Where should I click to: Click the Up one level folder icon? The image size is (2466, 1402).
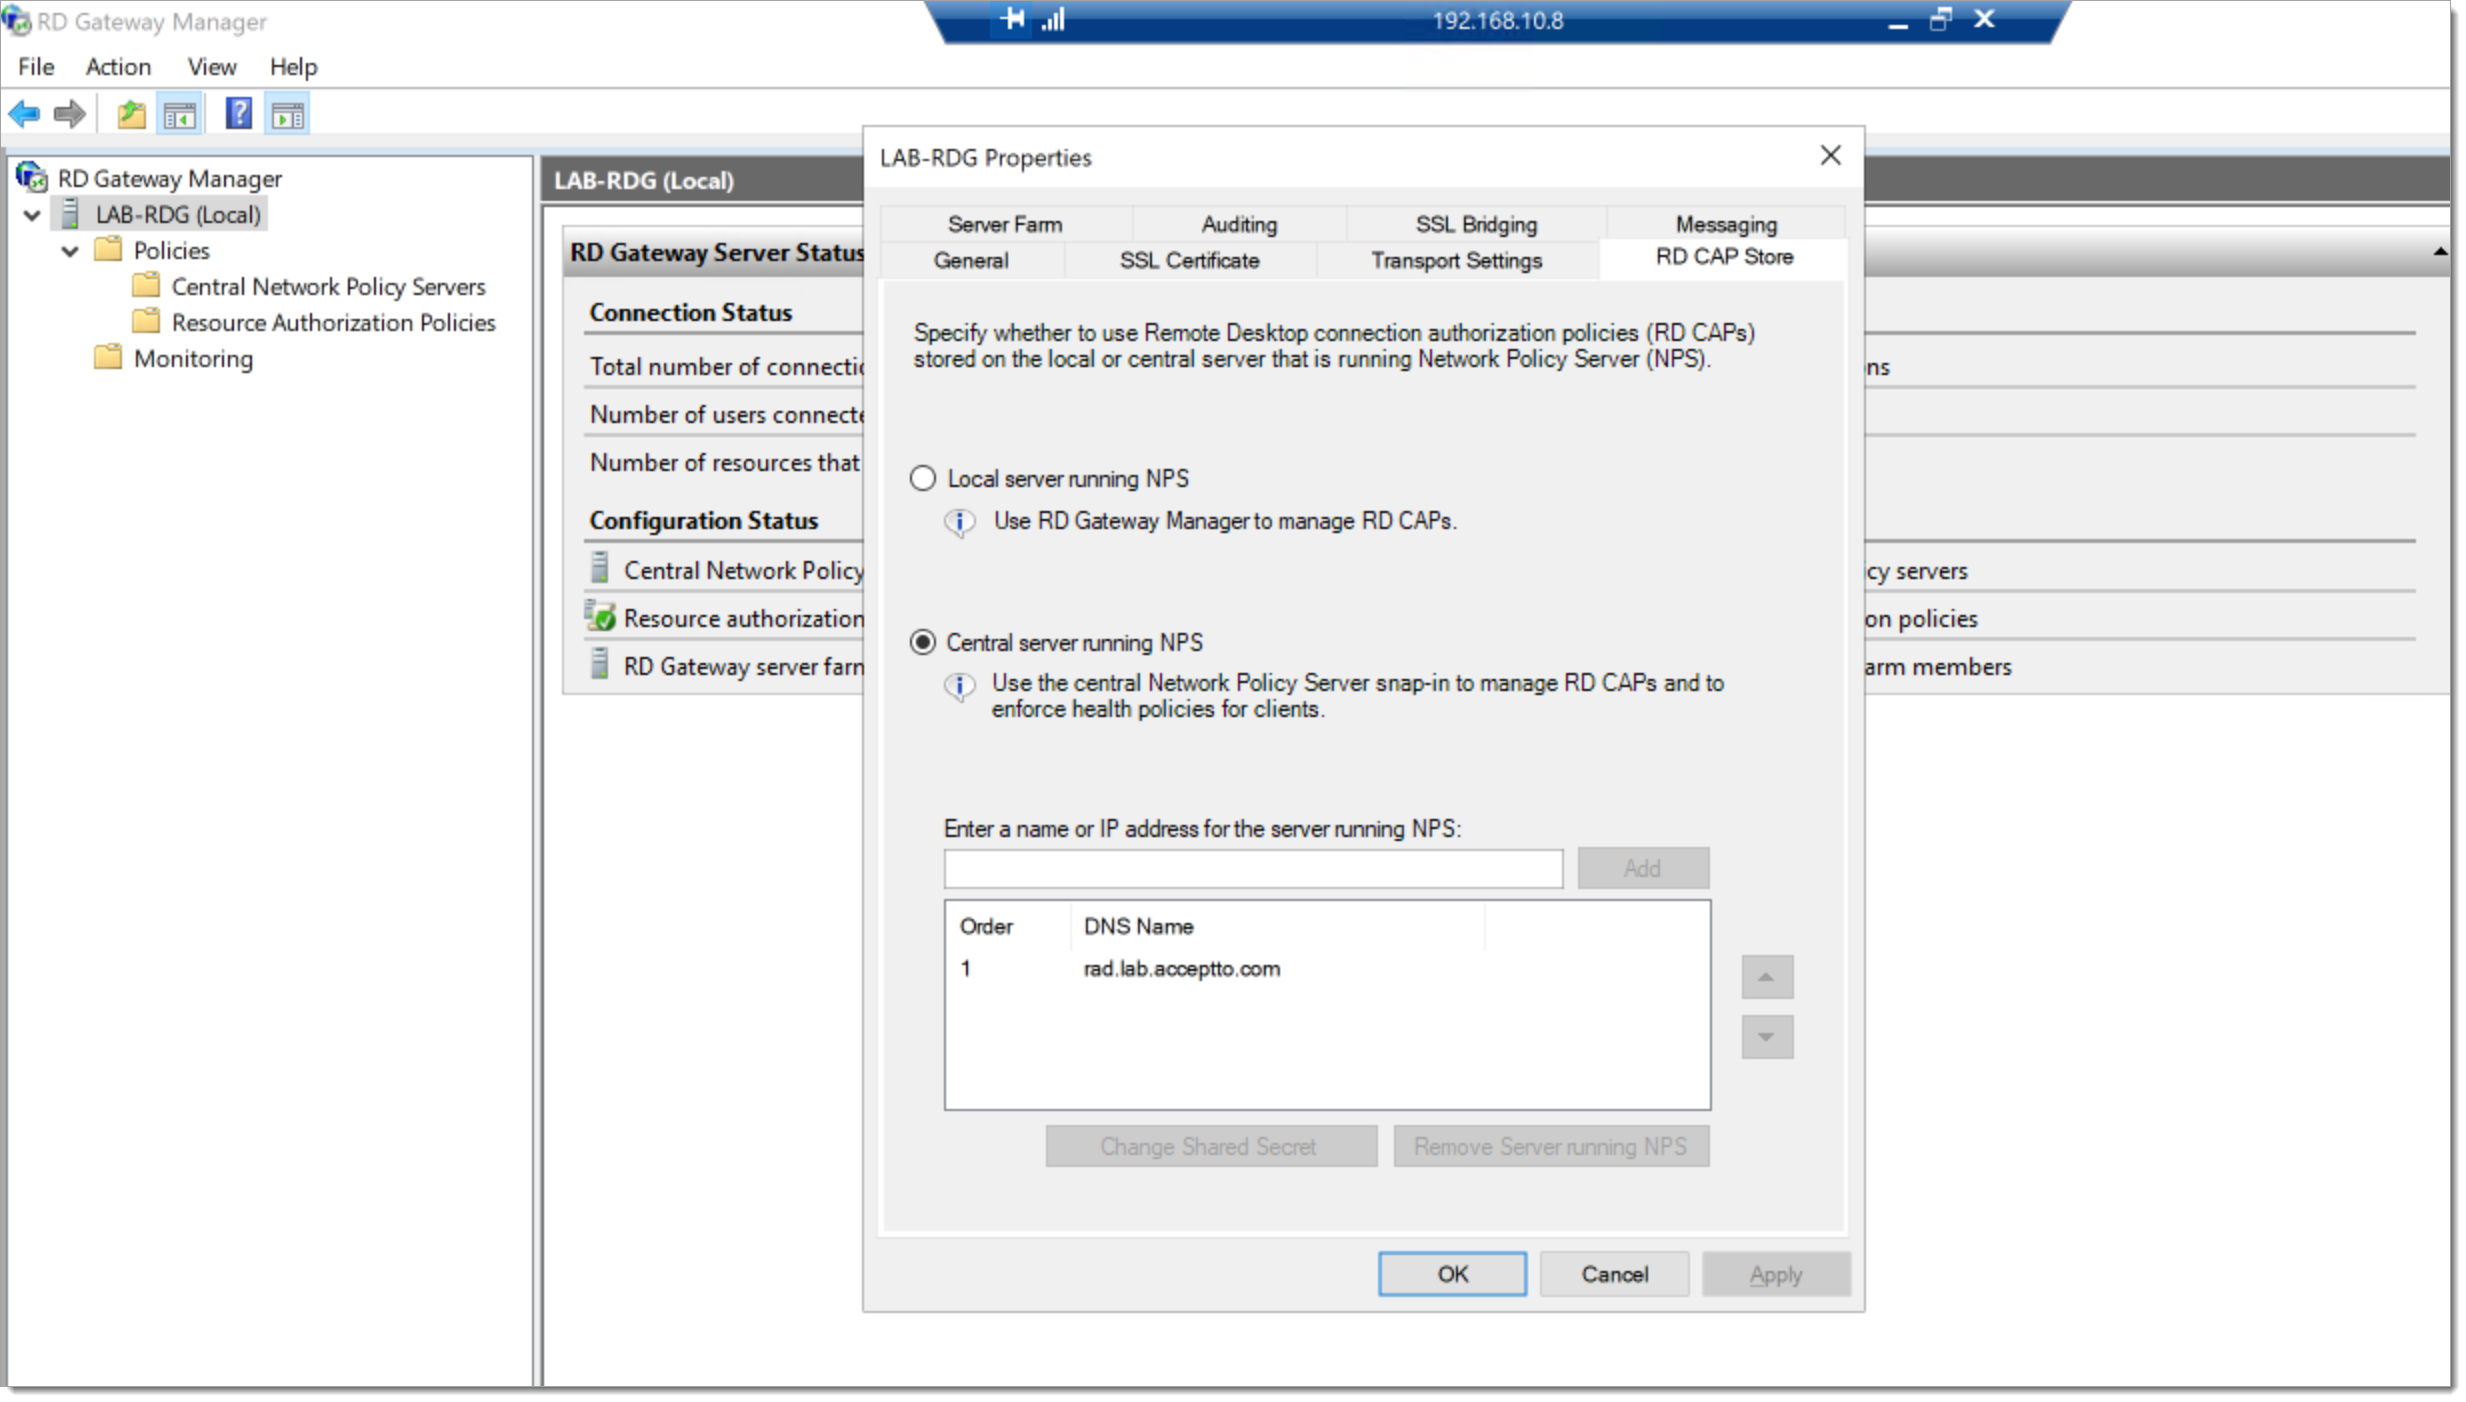point(131,115)
